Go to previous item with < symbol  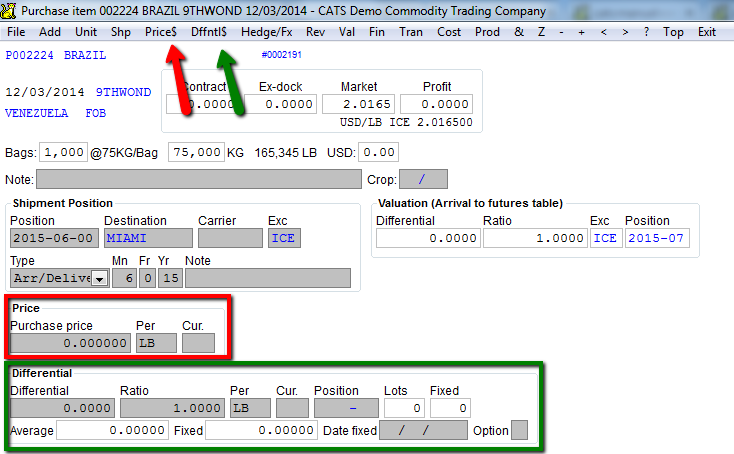pyautogui.click(x=603, y=32)
